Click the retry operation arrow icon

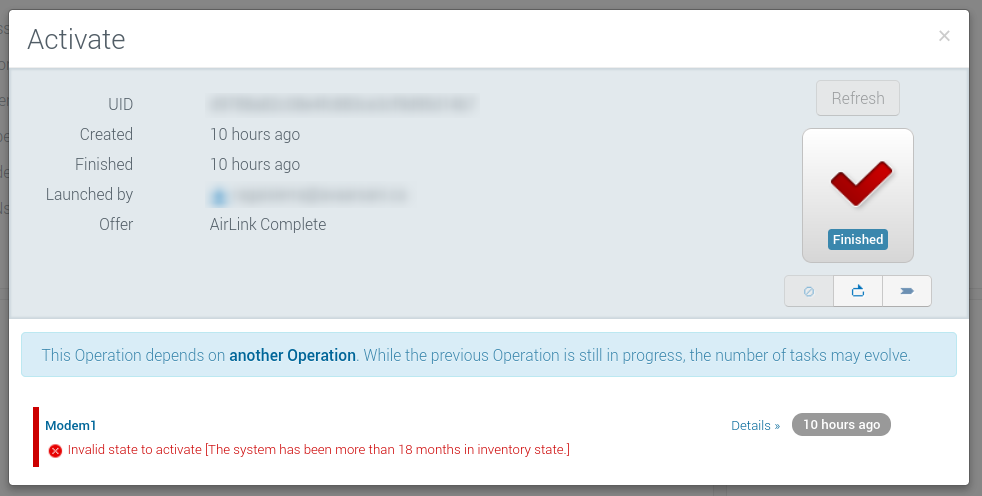pyautogui.click(x=858, y=291)
